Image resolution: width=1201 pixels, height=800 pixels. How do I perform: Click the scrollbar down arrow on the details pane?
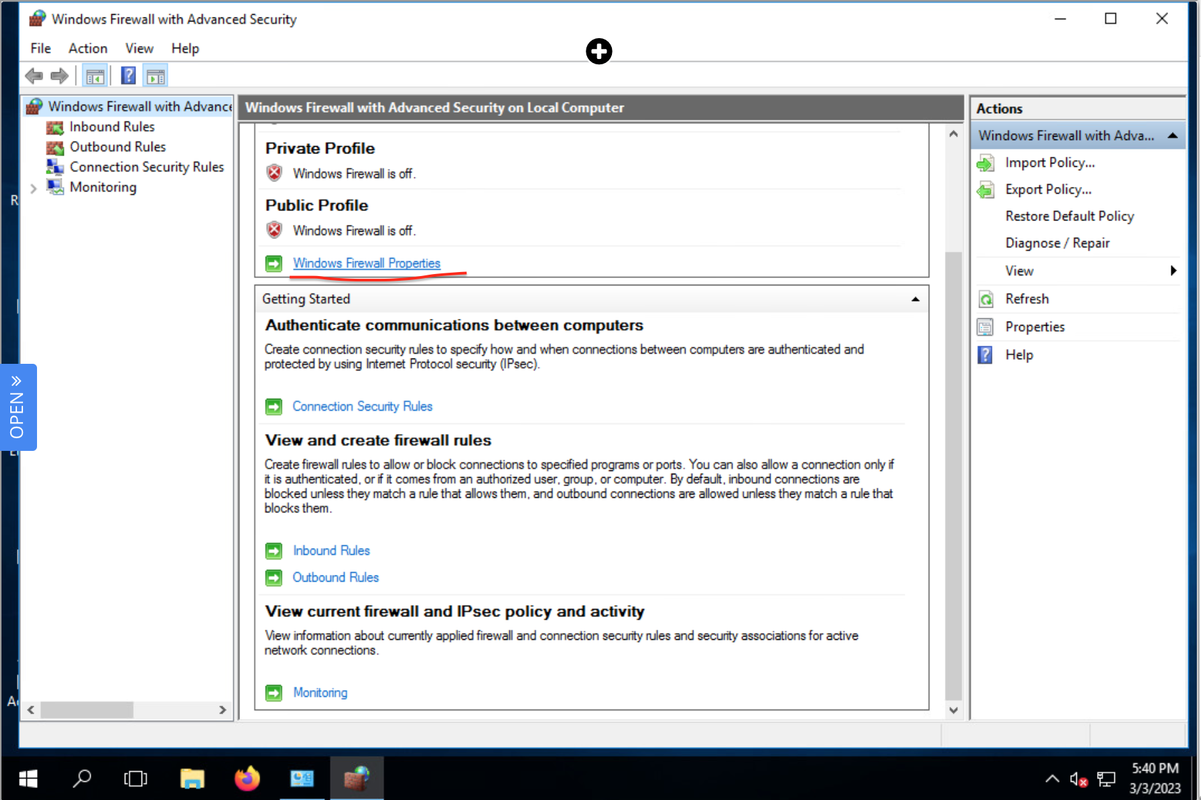click(x=953, y=709)
